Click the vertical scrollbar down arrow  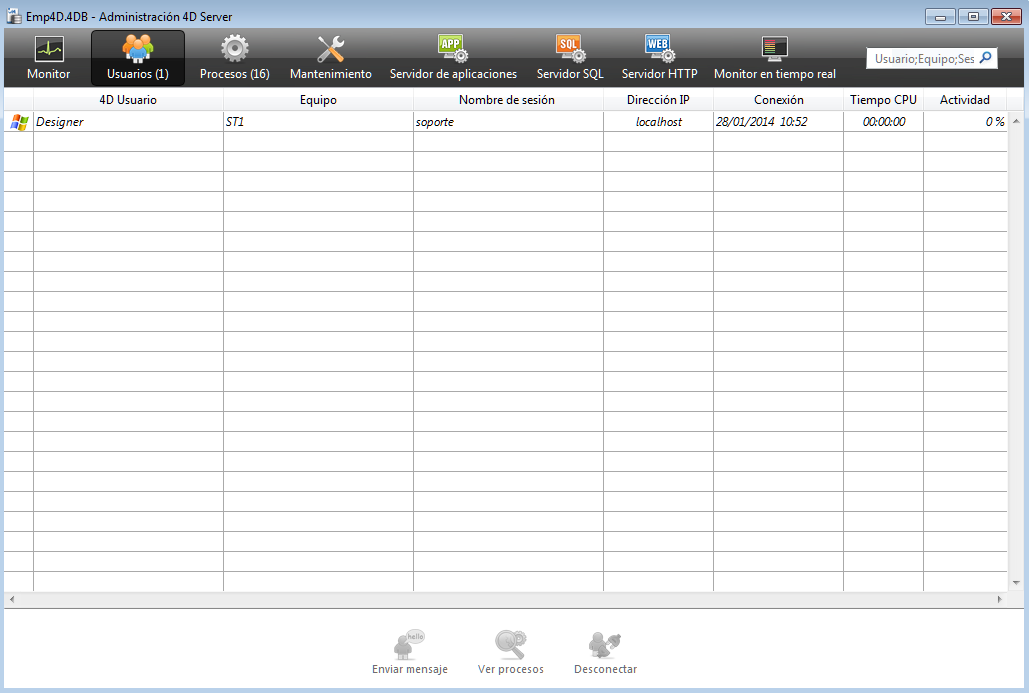pos(1016,583)
